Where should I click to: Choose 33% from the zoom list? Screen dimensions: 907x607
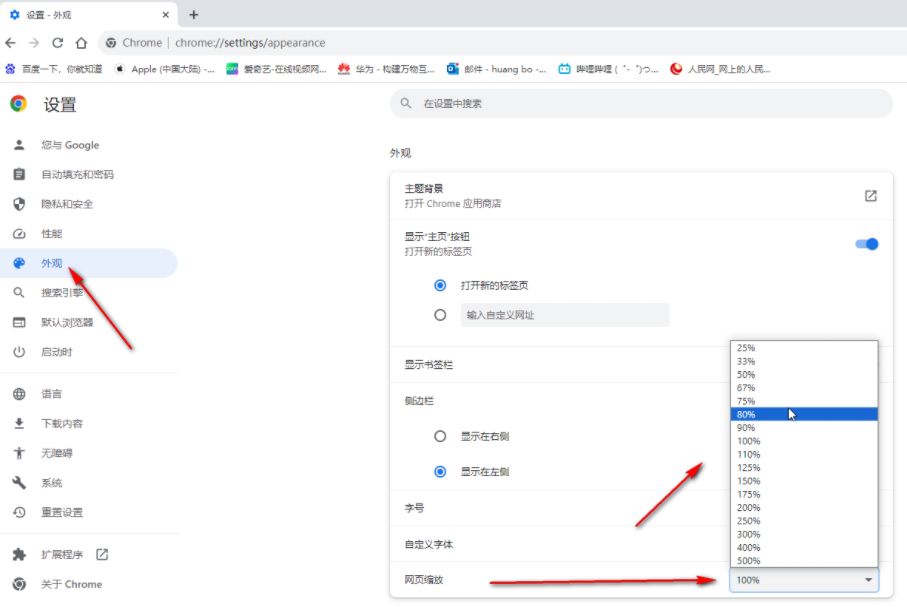tap(804, 361)
